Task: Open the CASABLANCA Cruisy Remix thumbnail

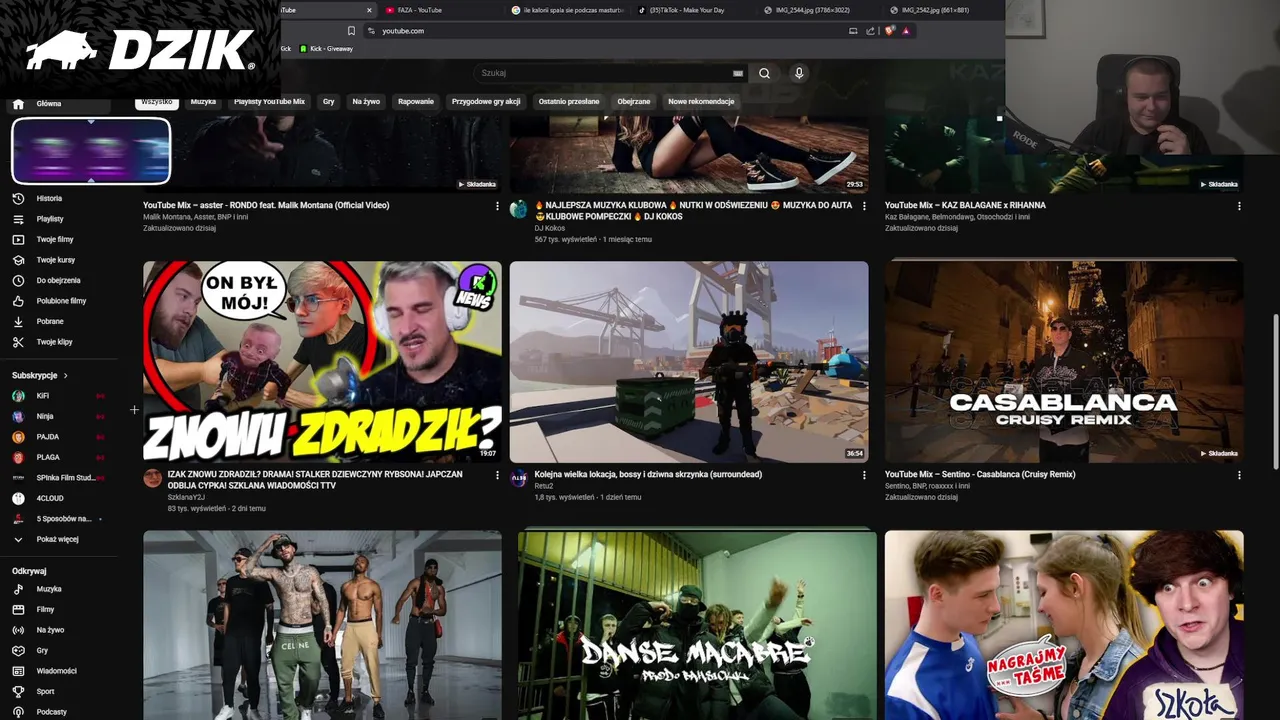Action: pos(1064,362)
